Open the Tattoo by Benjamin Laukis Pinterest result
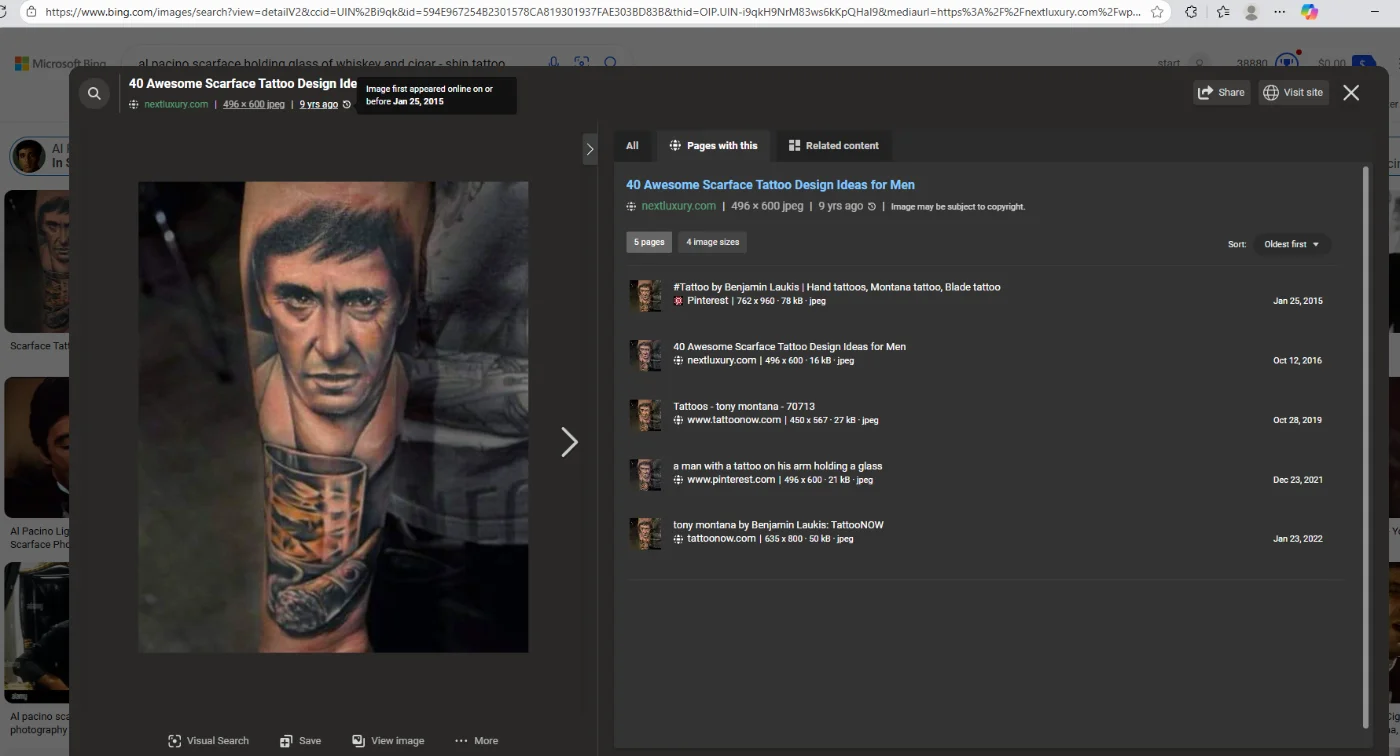This screenshot has height=756, width=1400. coord(836,287)
